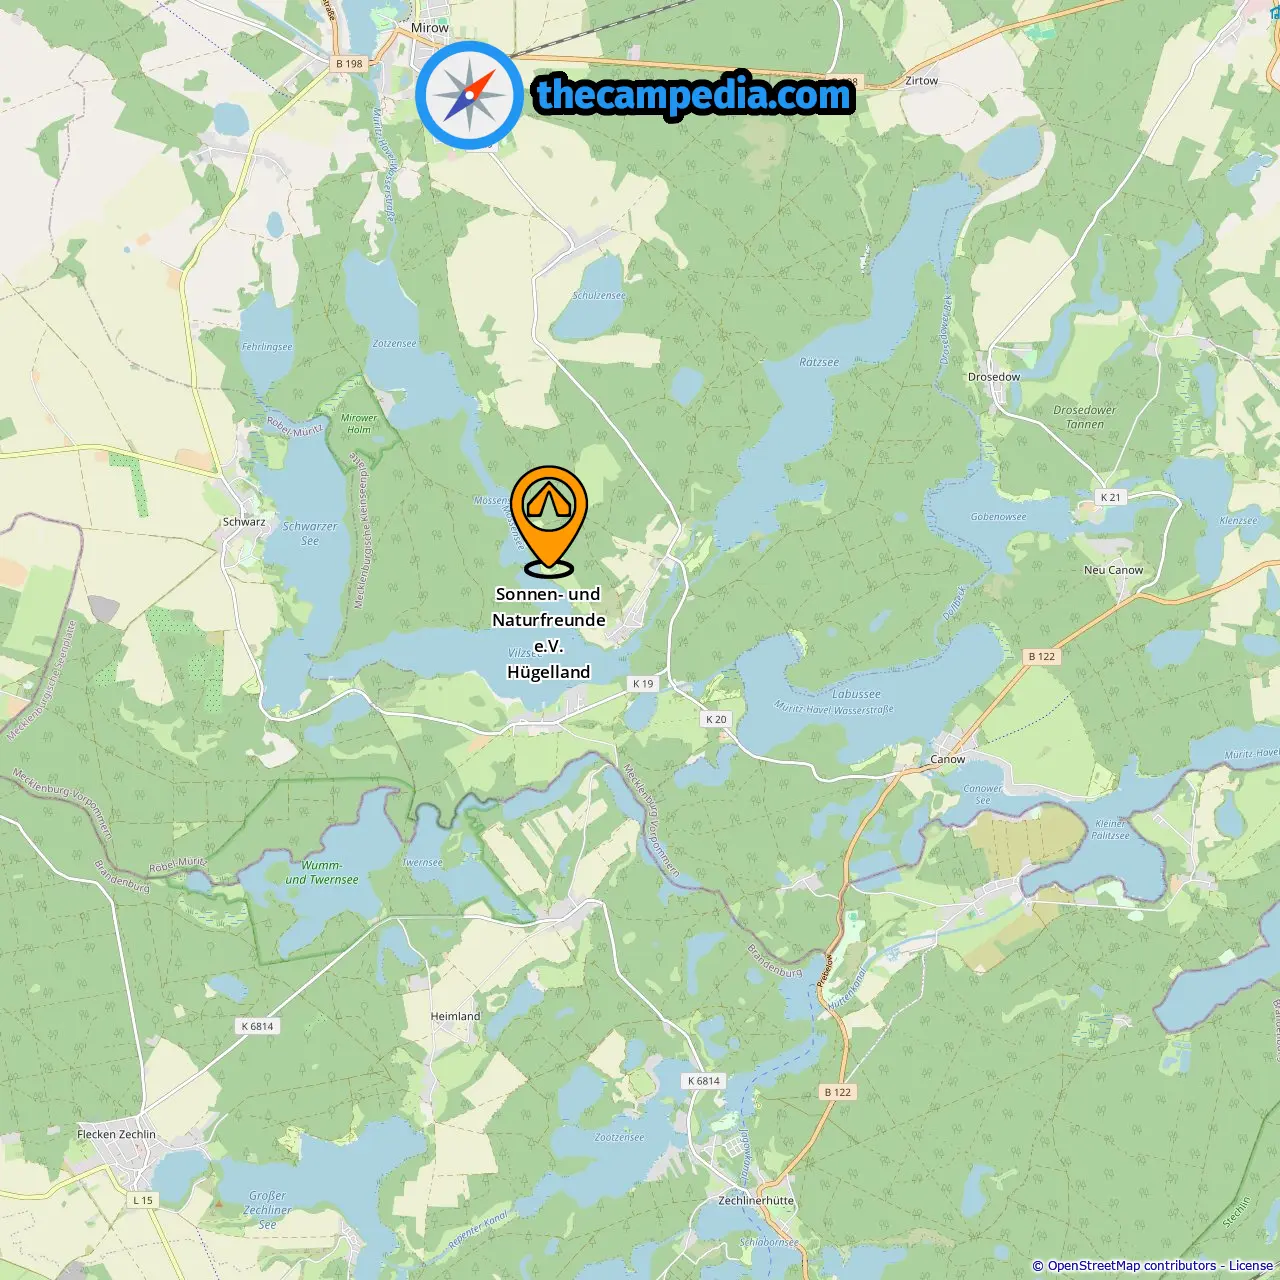Image resolution: width=1280 pixels, height=1280 pixels.
Task: Click the Rätzsee lake label
Action: [x=819, y=362]
